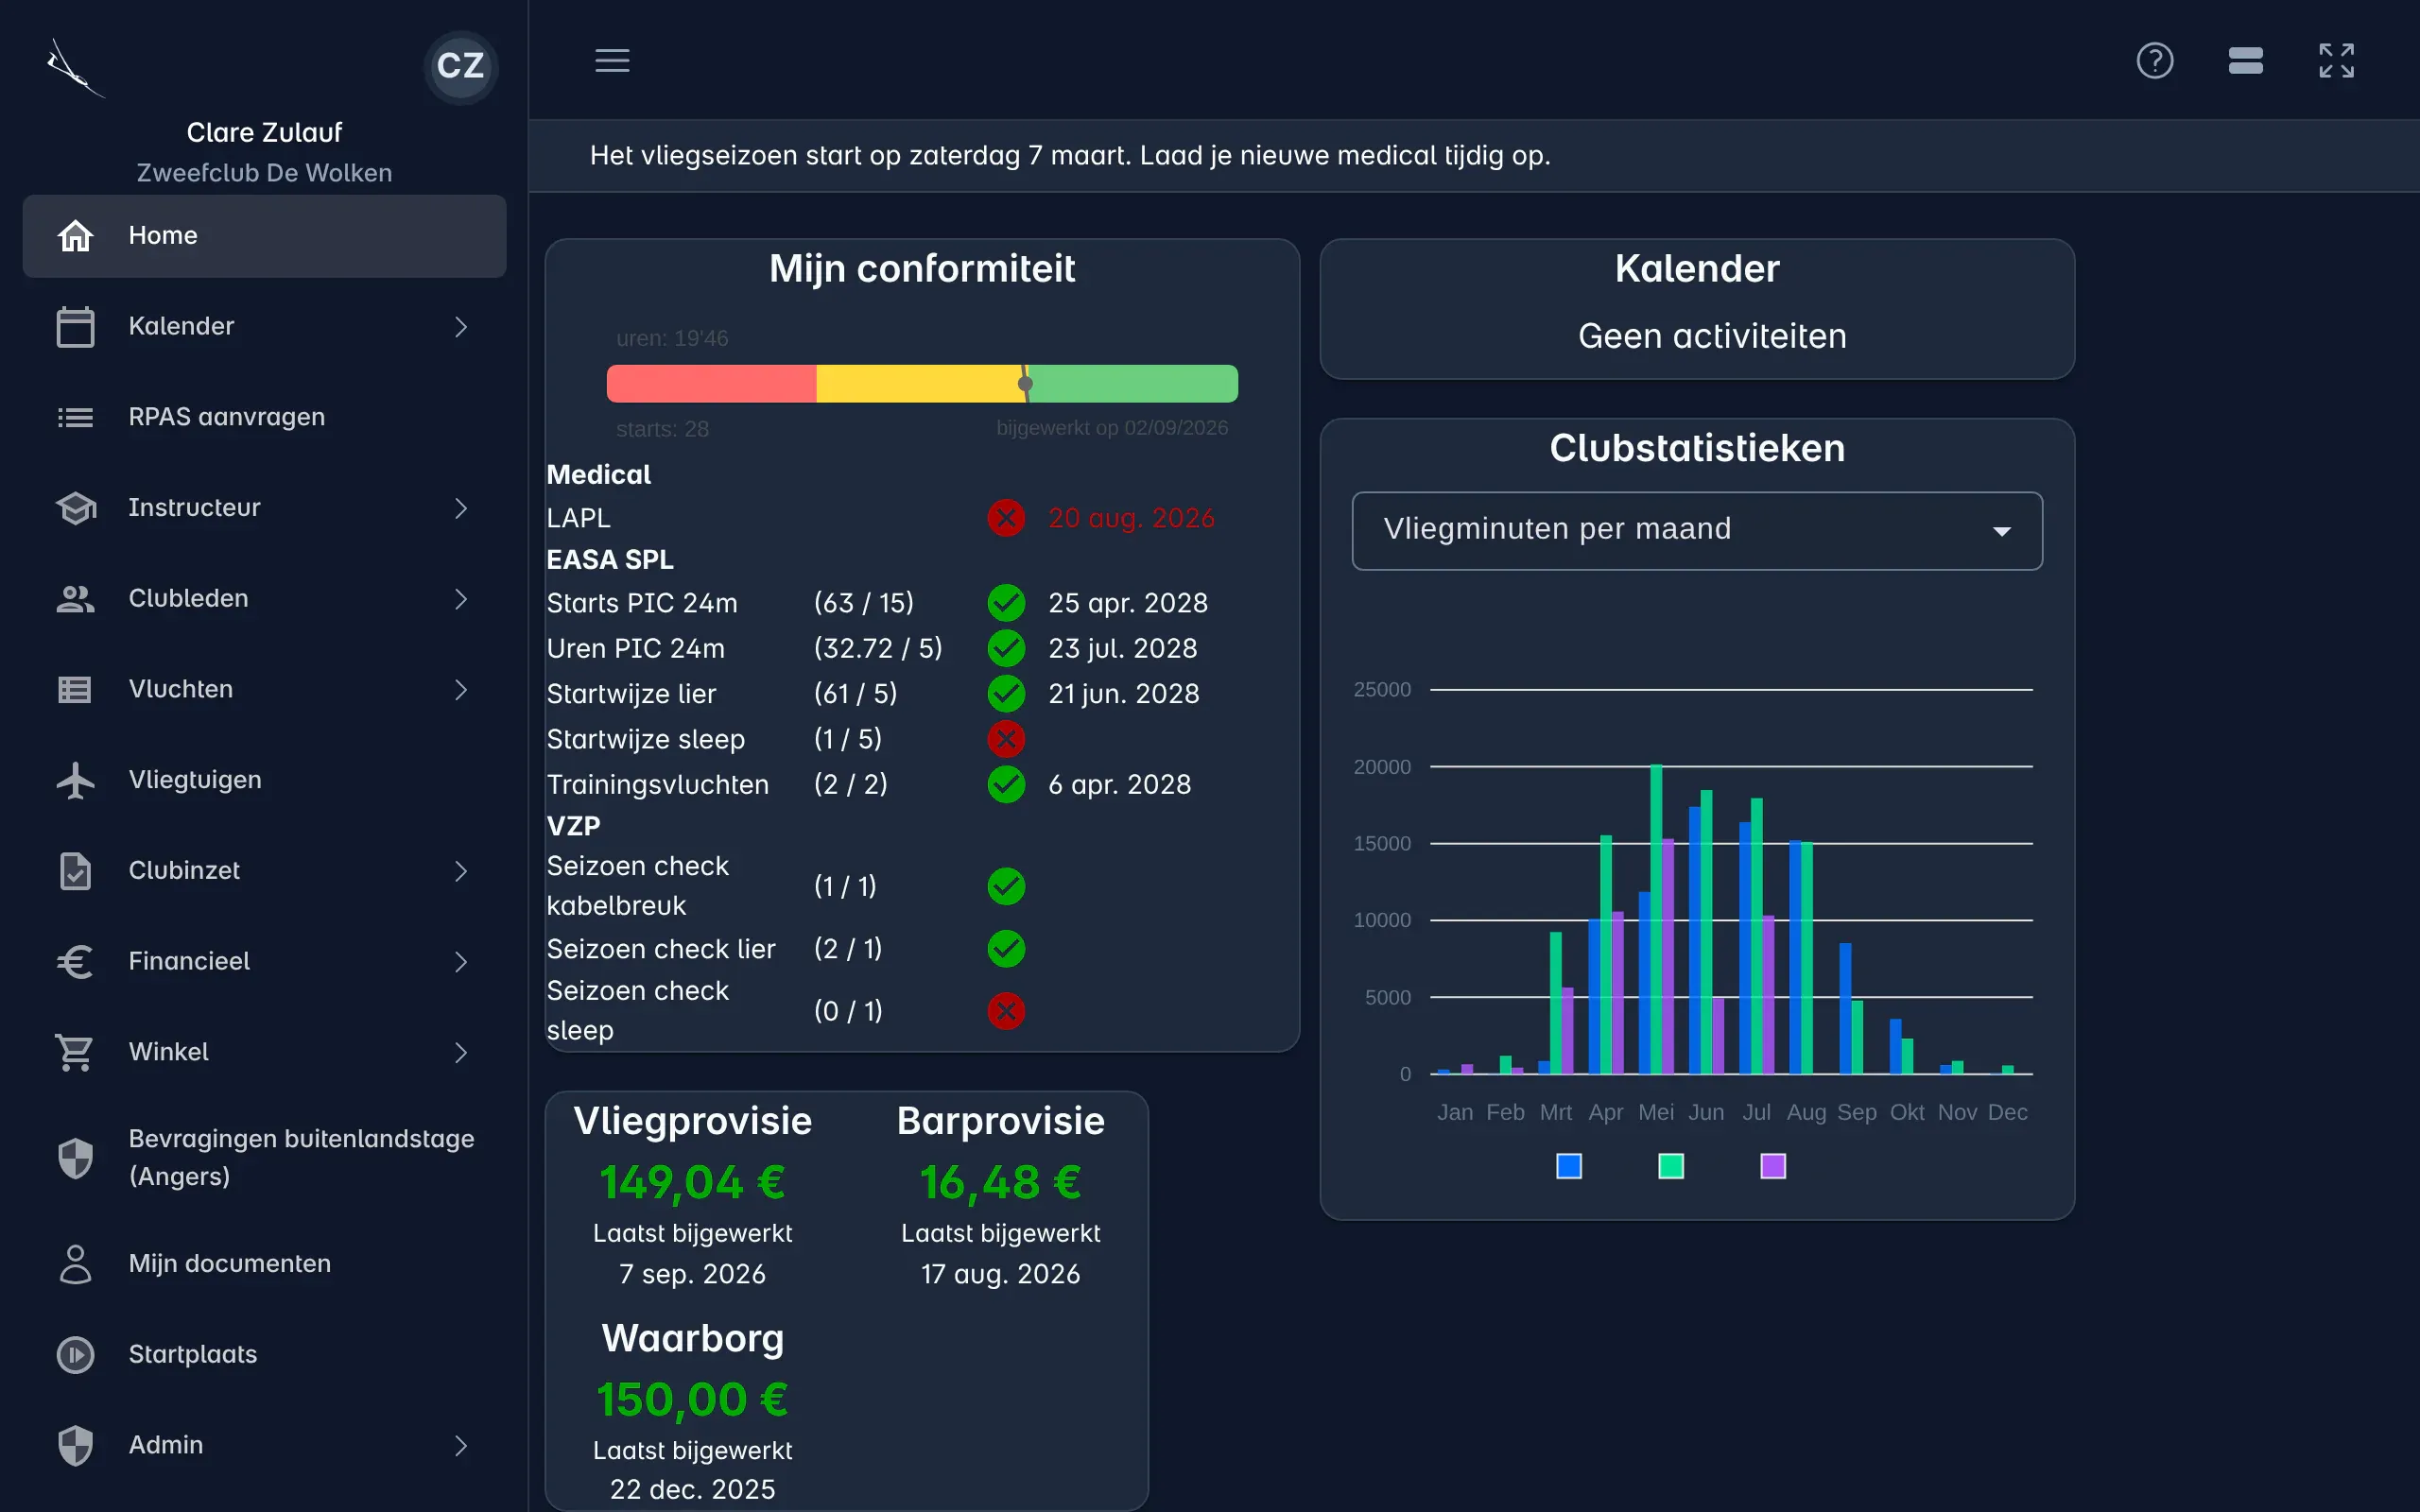Click the Kalender calendar icon in sidebar
This screenshot has height=1512, width=2420.
pos(76,327)
